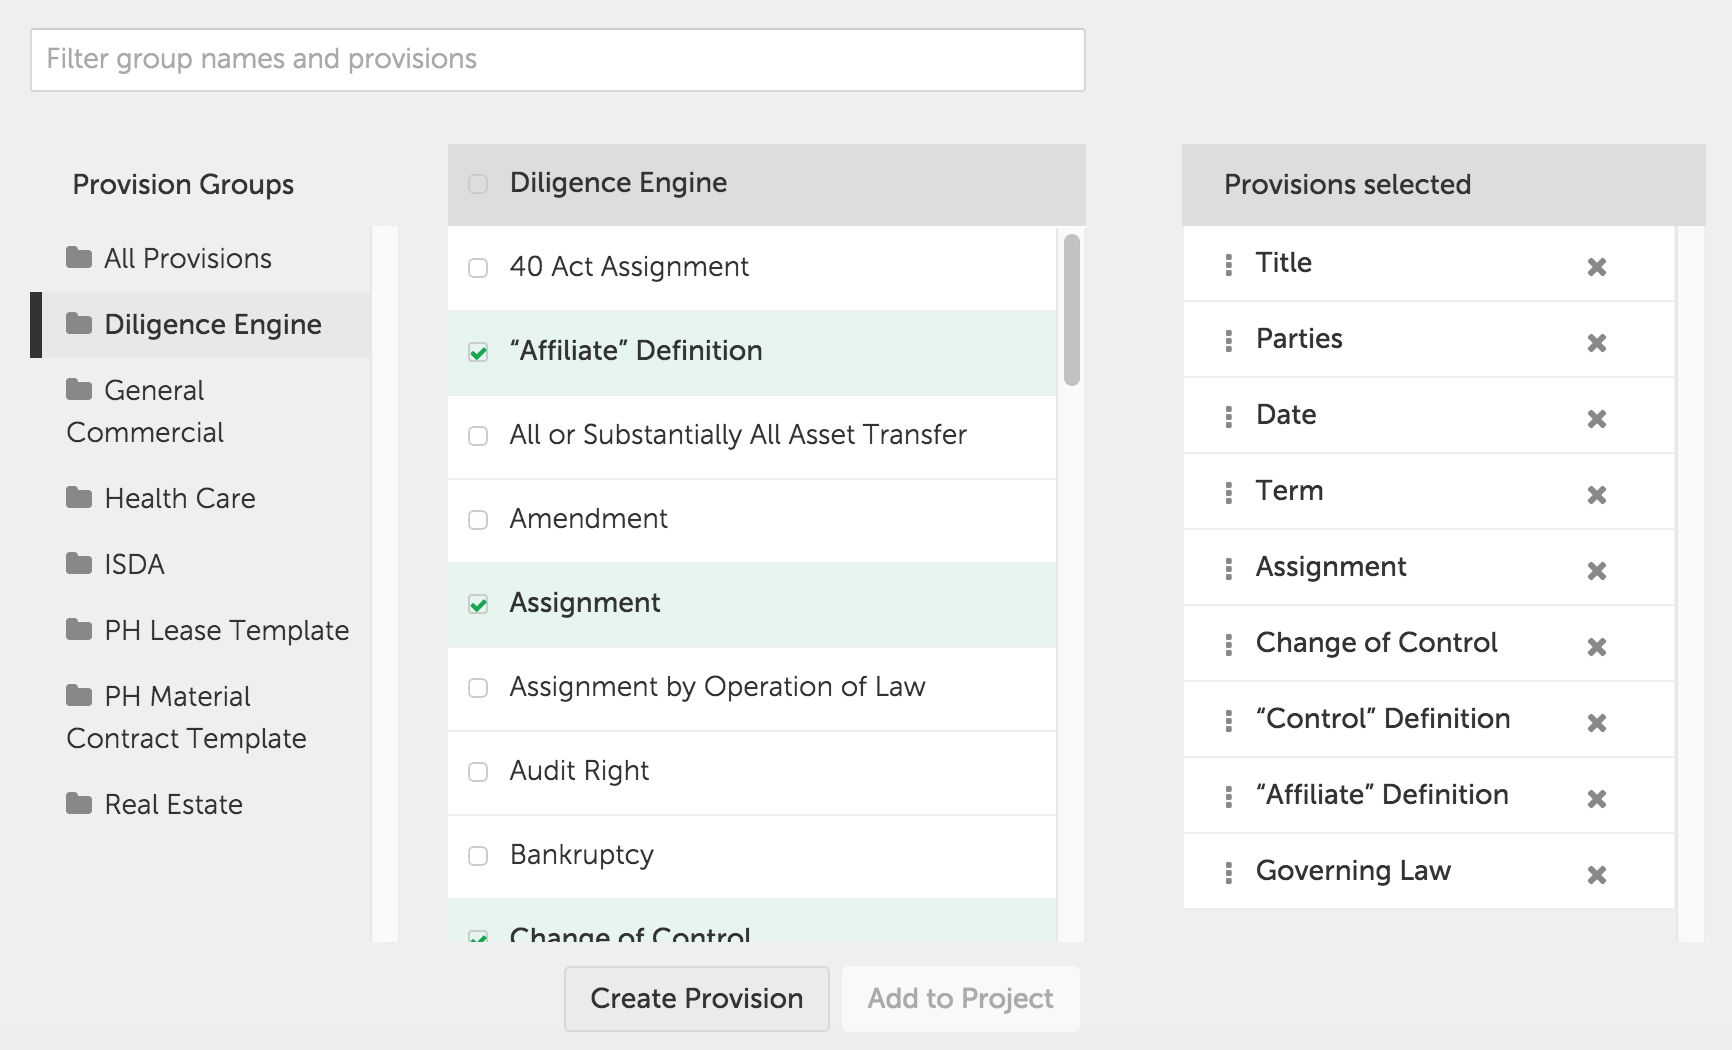The image size is (1732, 1050).
Task: Open the ISDA provision group
Action: [x=201, y=565]
